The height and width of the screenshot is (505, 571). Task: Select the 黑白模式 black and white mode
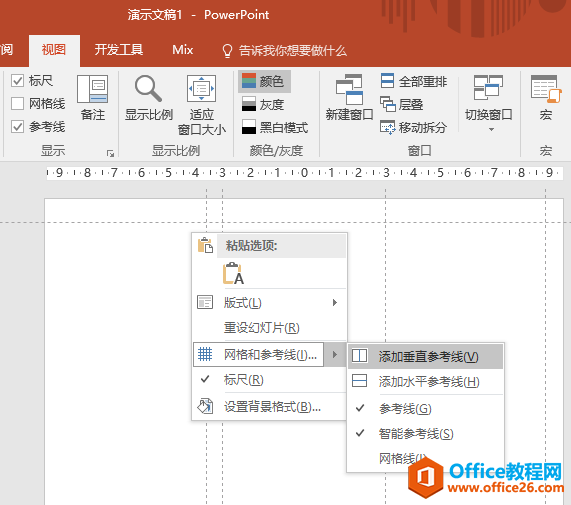pos(275,127)
